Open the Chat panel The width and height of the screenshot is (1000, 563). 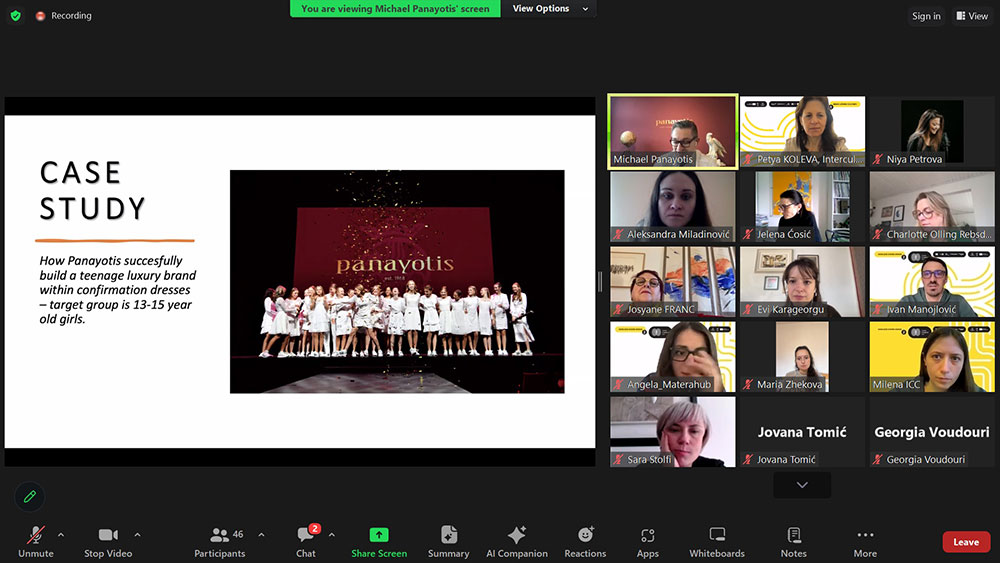306,541
